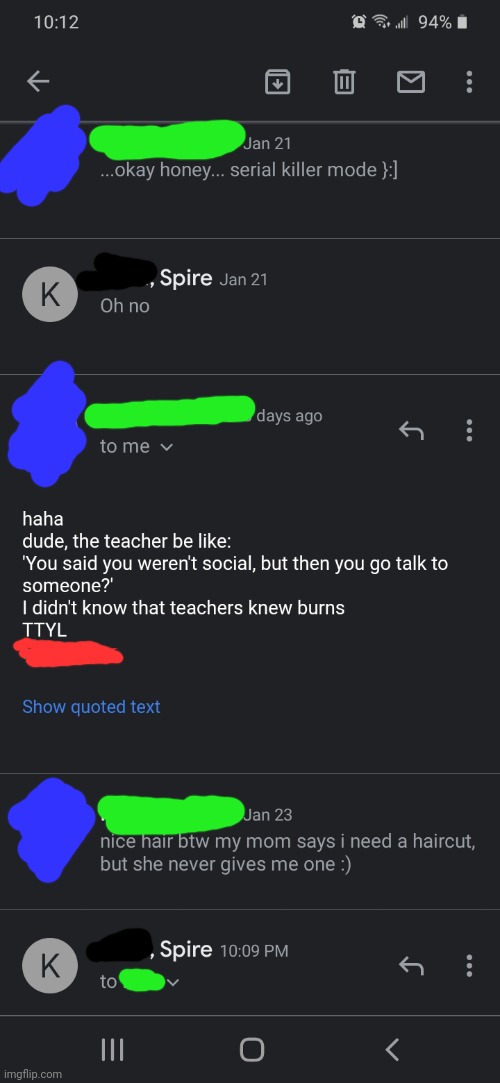500x1083 pixels.
Task: Archive this email thread
Action: click(x=277, y=83)
